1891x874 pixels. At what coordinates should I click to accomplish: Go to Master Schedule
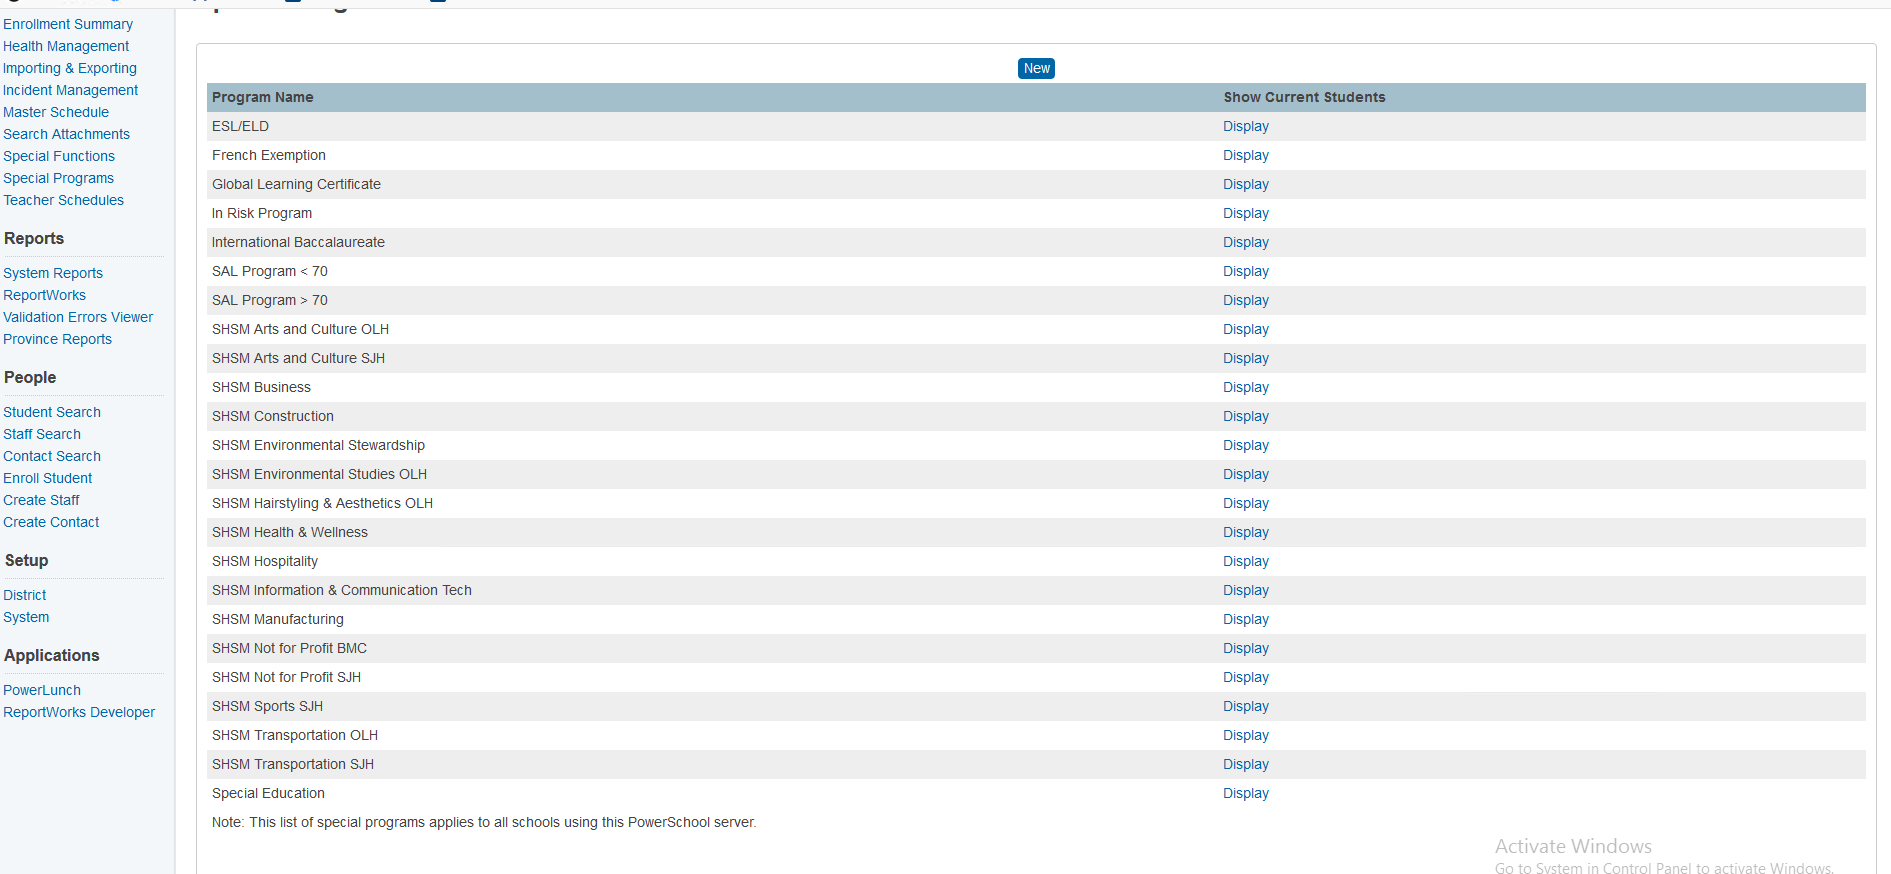point(56,112)
